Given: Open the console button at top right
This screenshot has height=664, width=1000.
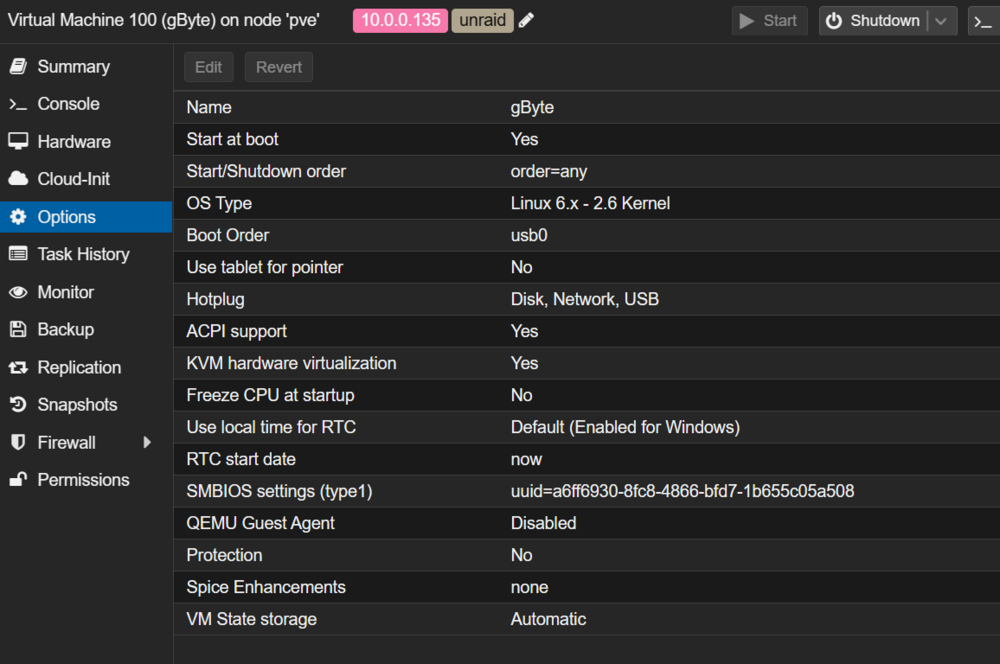Looking at the screenshot, I should [983, 21].
